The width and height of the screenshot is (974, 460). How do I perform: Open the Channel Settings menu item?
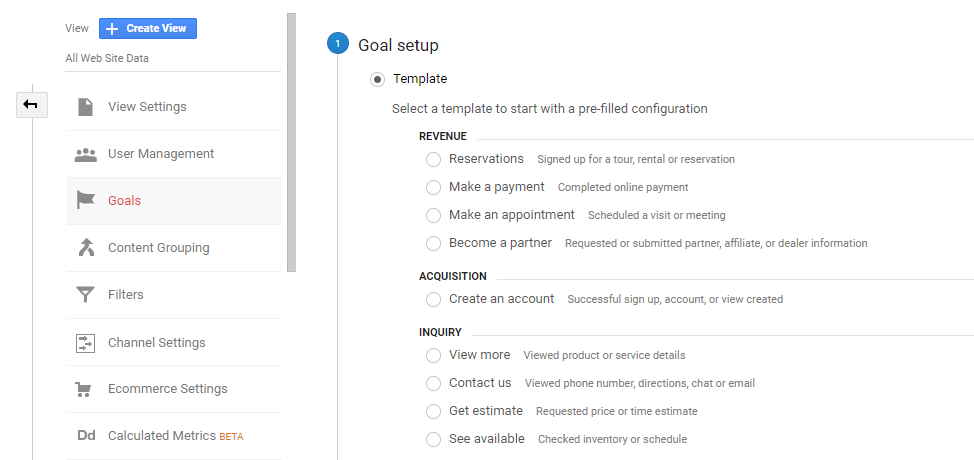pyautogui.click(x=157, y=343)
